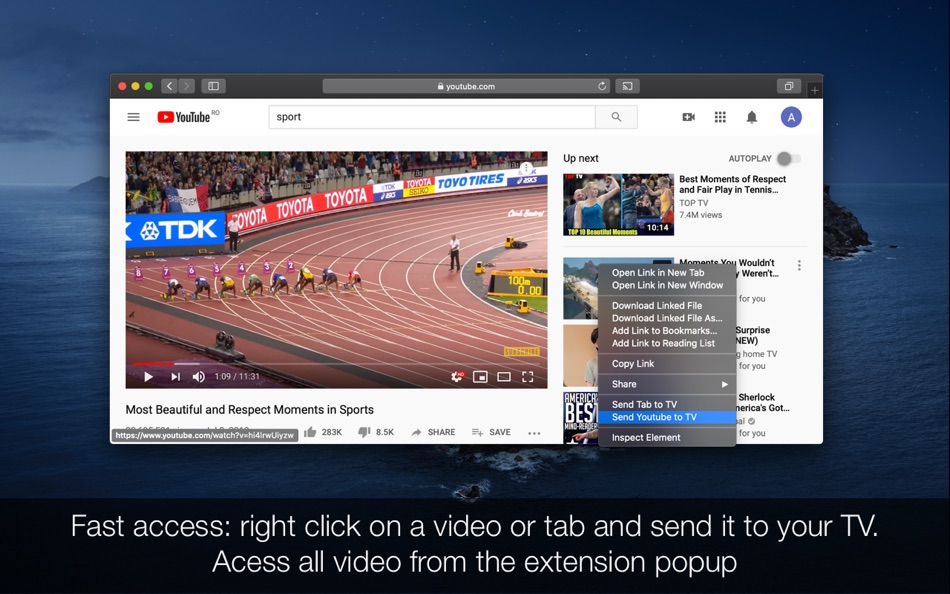
Task: Choose 'Download Linked File'
Action: click(666, 305)
